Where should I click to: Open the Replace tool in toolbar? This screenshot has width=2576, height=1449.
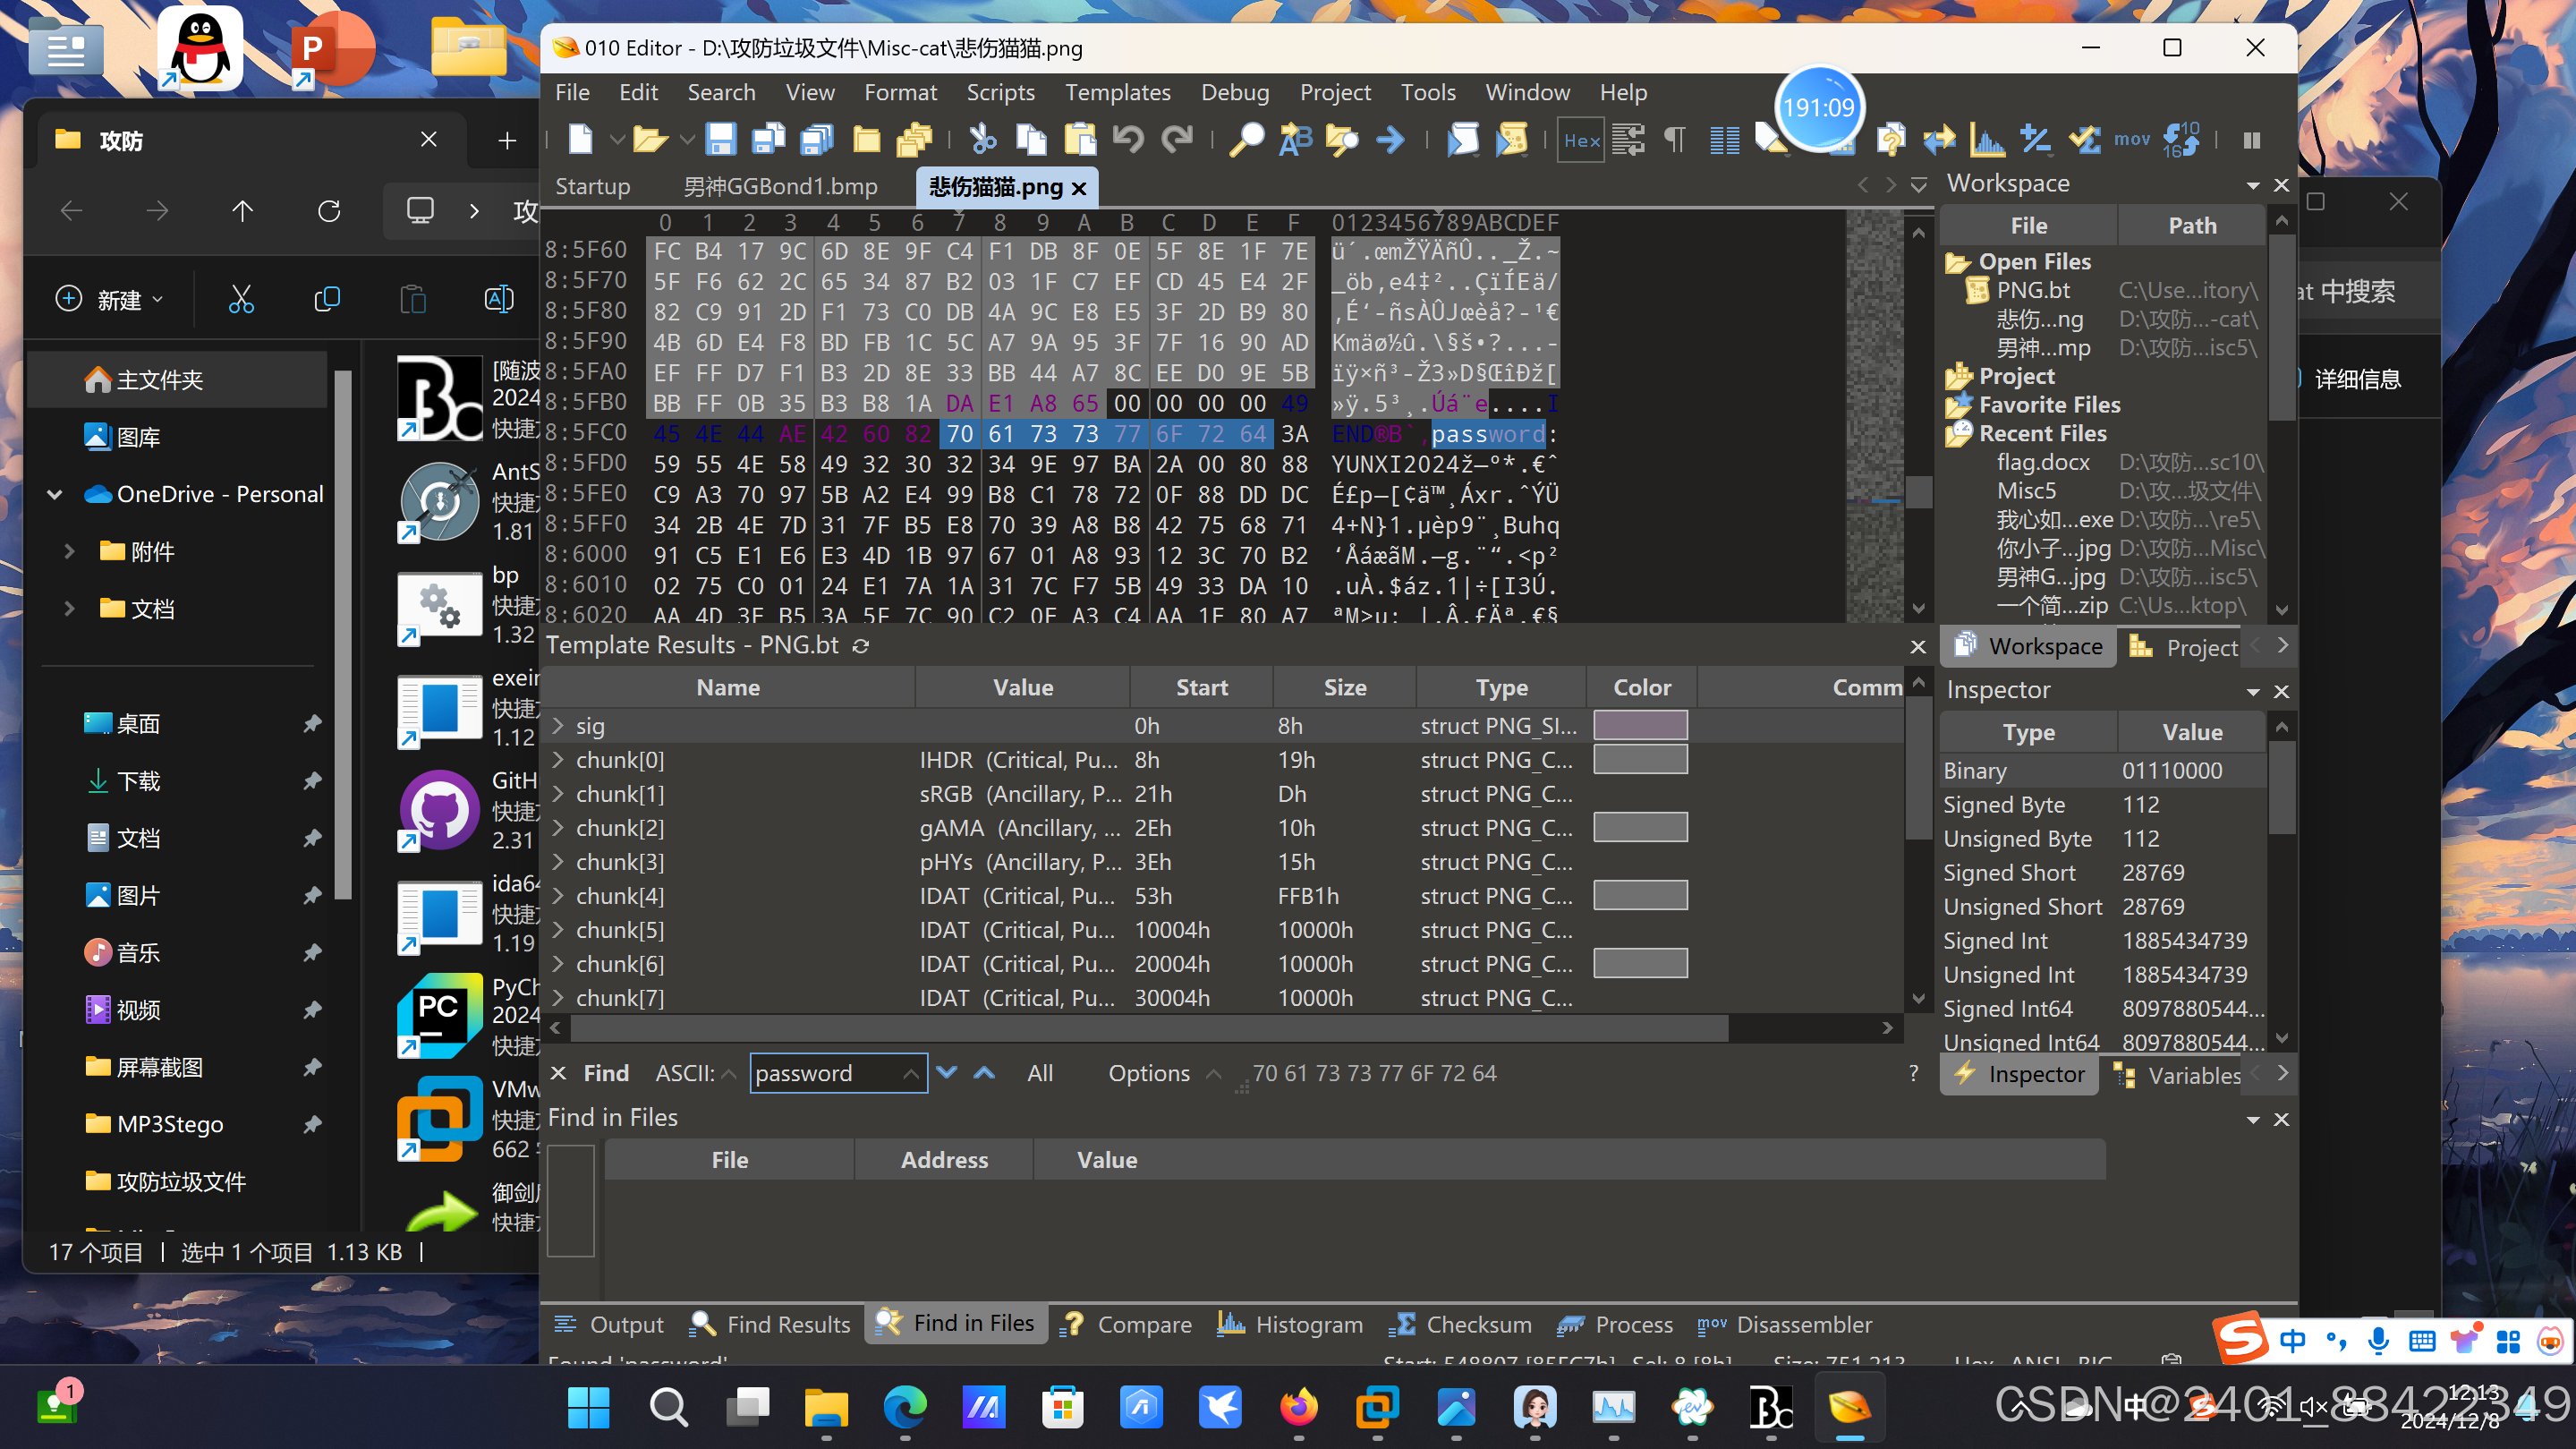1295,140
